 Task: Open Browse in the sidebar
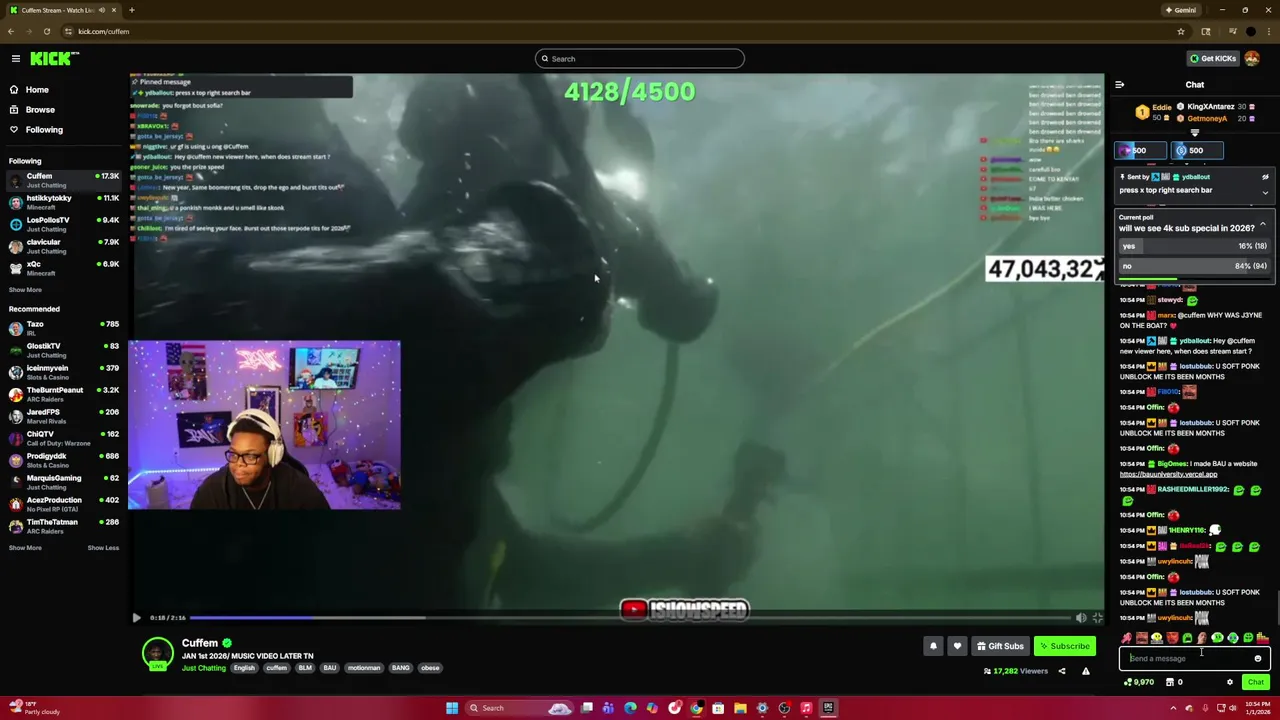point(40,110)
